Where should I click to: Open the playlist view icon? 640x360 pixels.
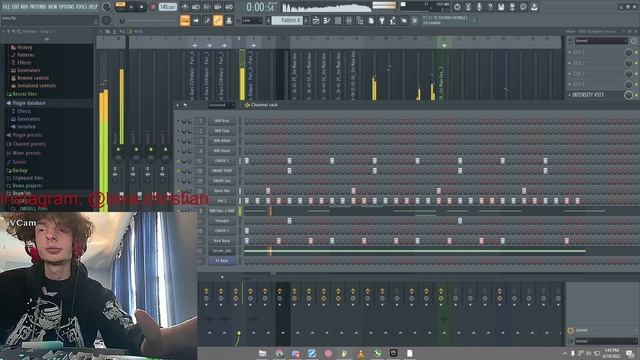coord(316,20)
